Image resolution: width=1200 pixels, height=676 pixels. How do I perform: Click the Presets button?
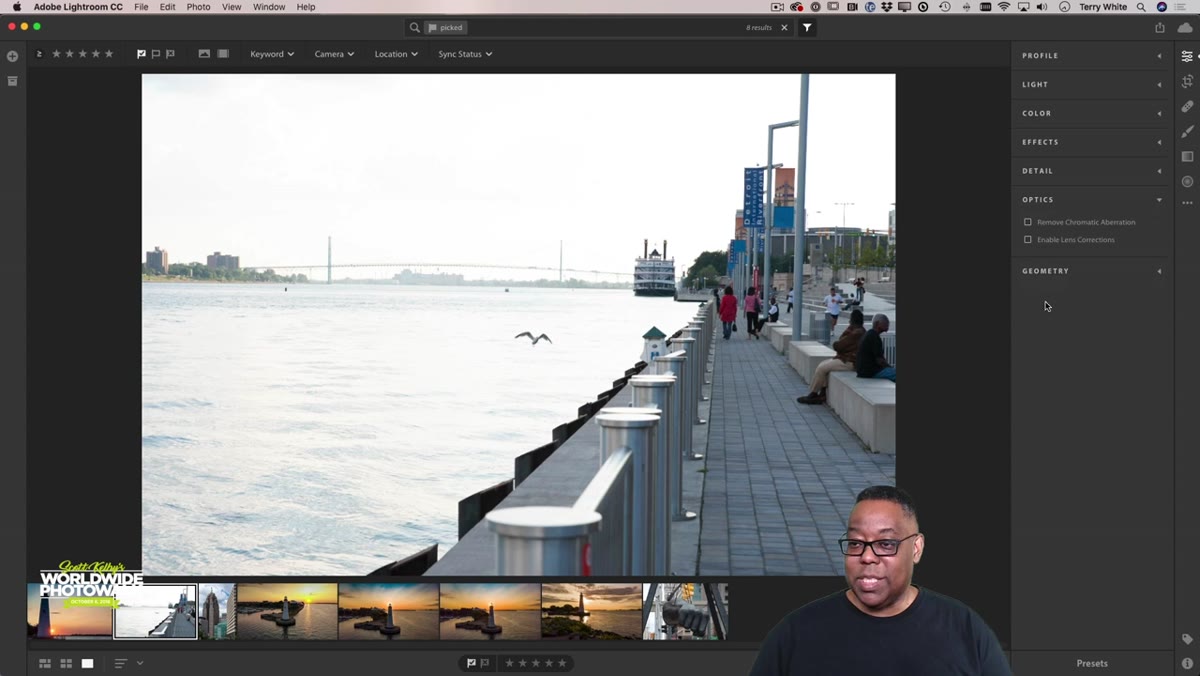tap(1092, 663)
